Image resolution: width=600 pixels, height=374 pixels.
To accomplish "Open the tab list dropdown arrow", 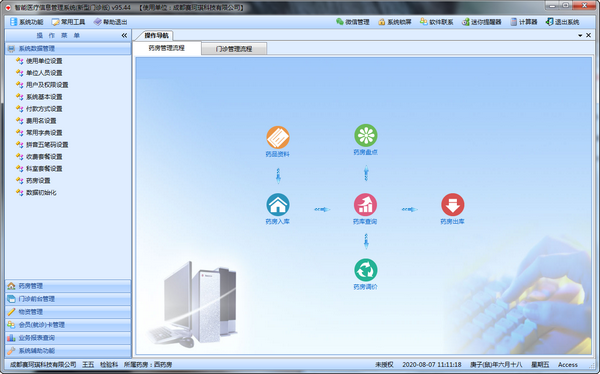I will 580,36.
